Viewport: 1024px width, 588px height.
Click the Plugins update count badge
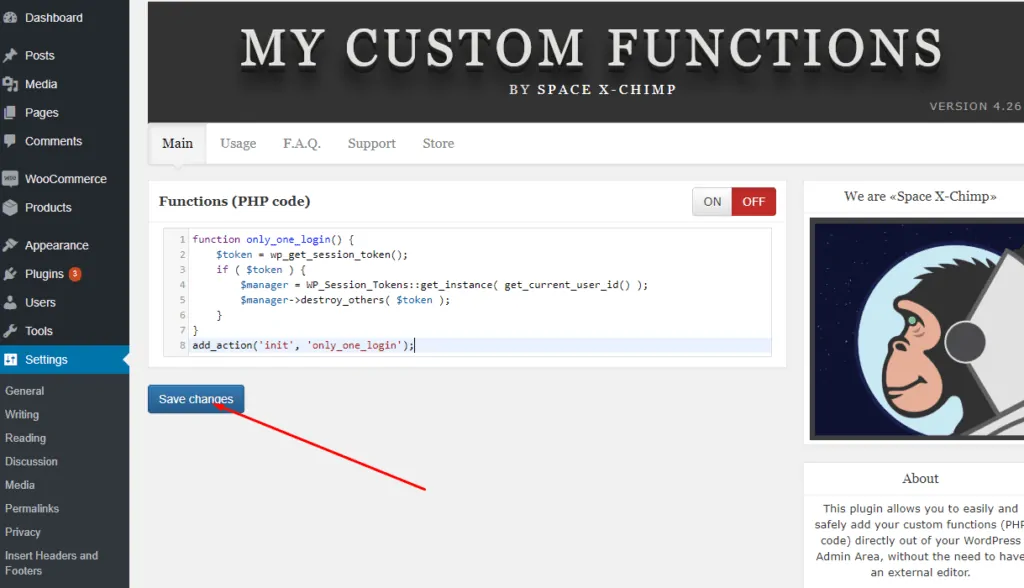pos(75,274)
